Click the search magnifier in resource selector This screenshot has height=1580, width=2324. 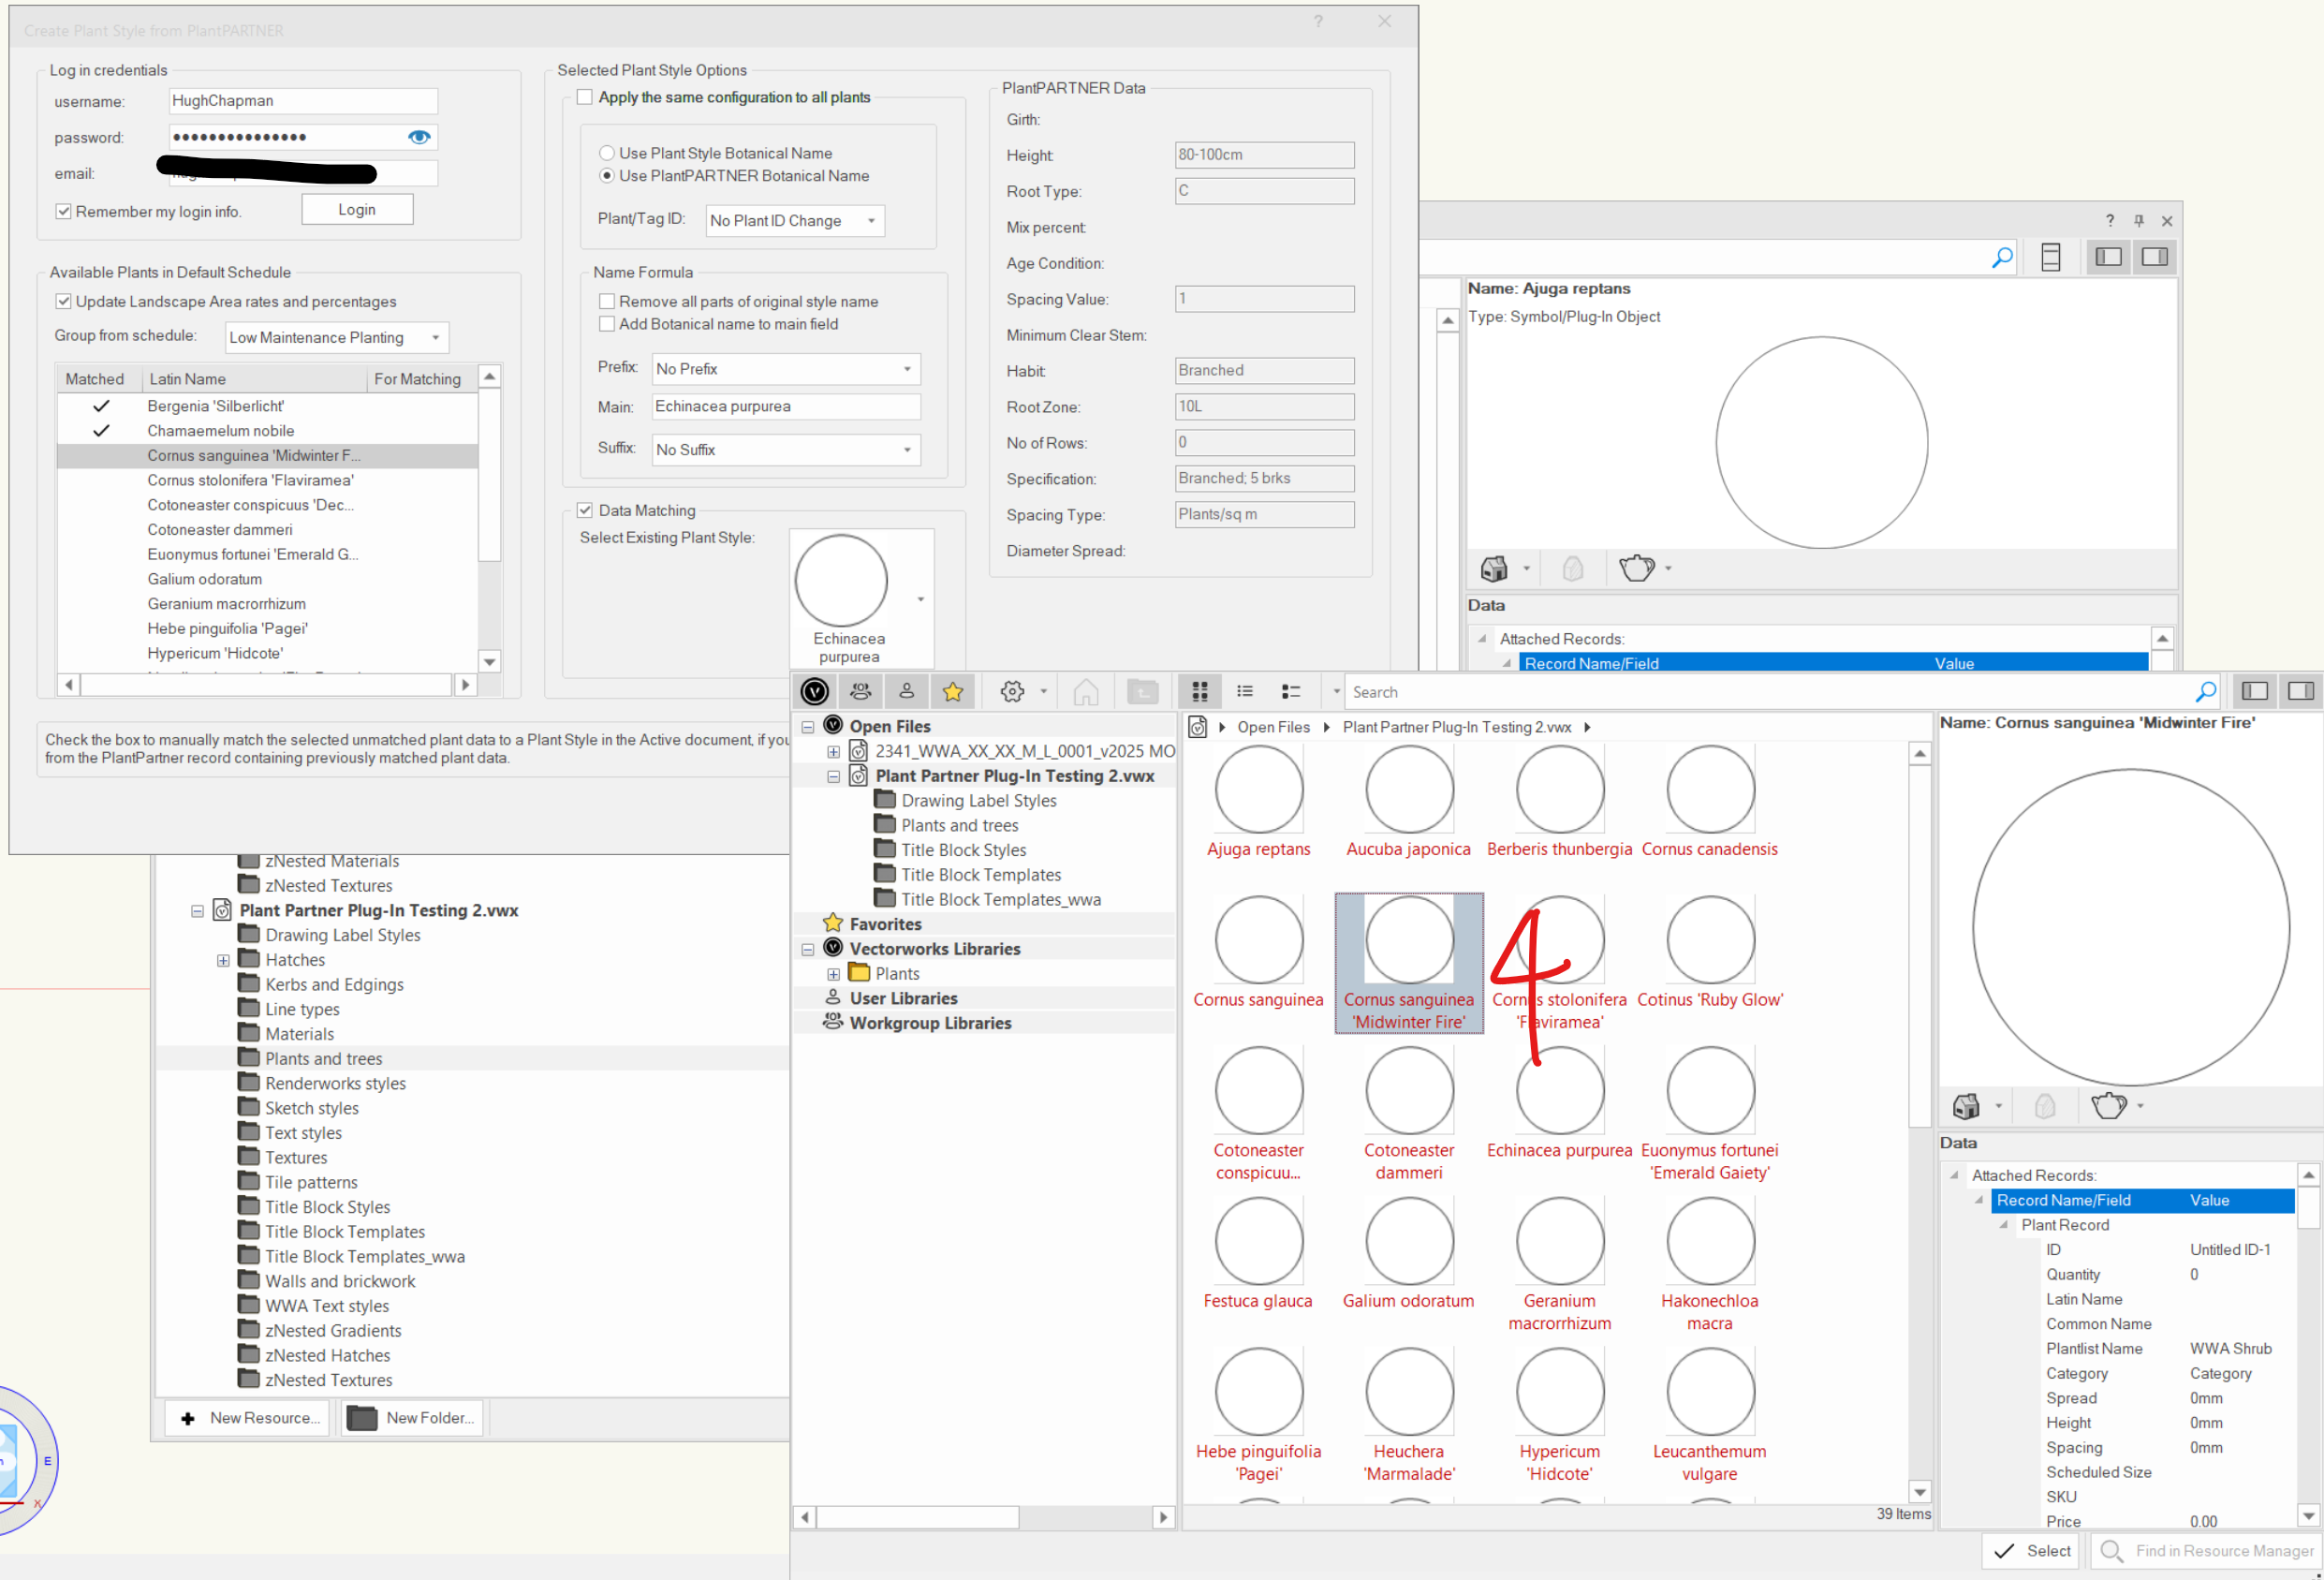2206,691
